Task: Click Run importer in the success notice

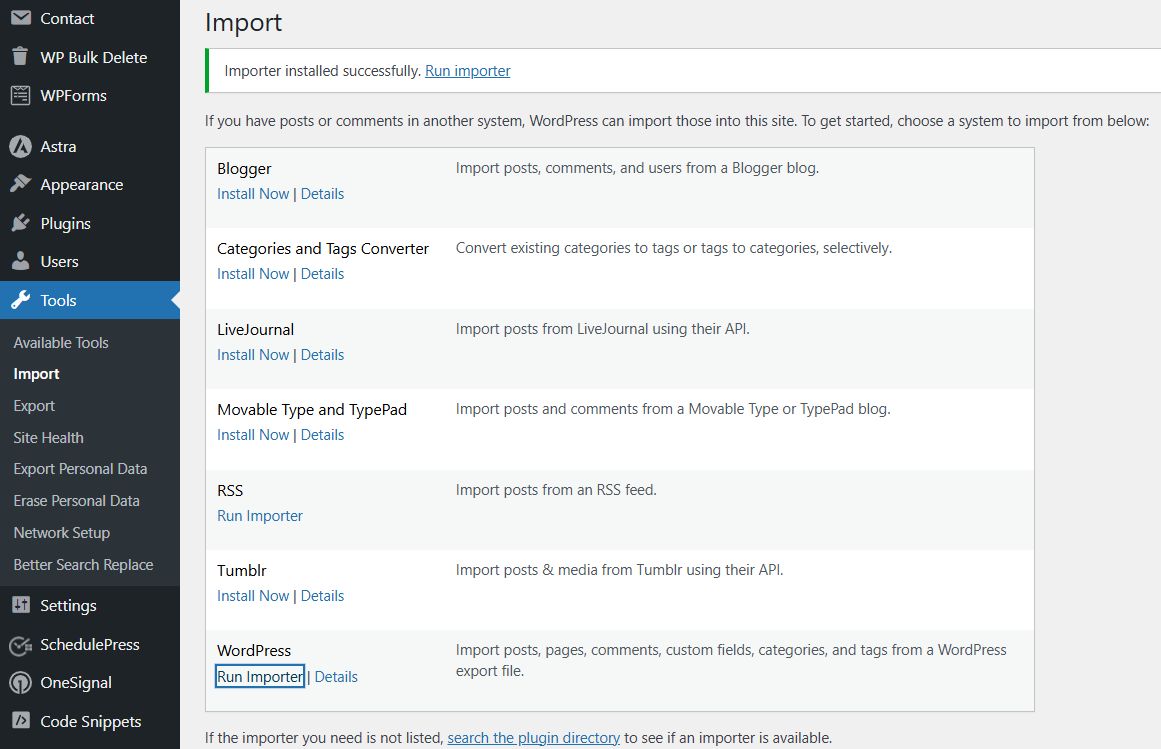Action: (x=467, y=70)
